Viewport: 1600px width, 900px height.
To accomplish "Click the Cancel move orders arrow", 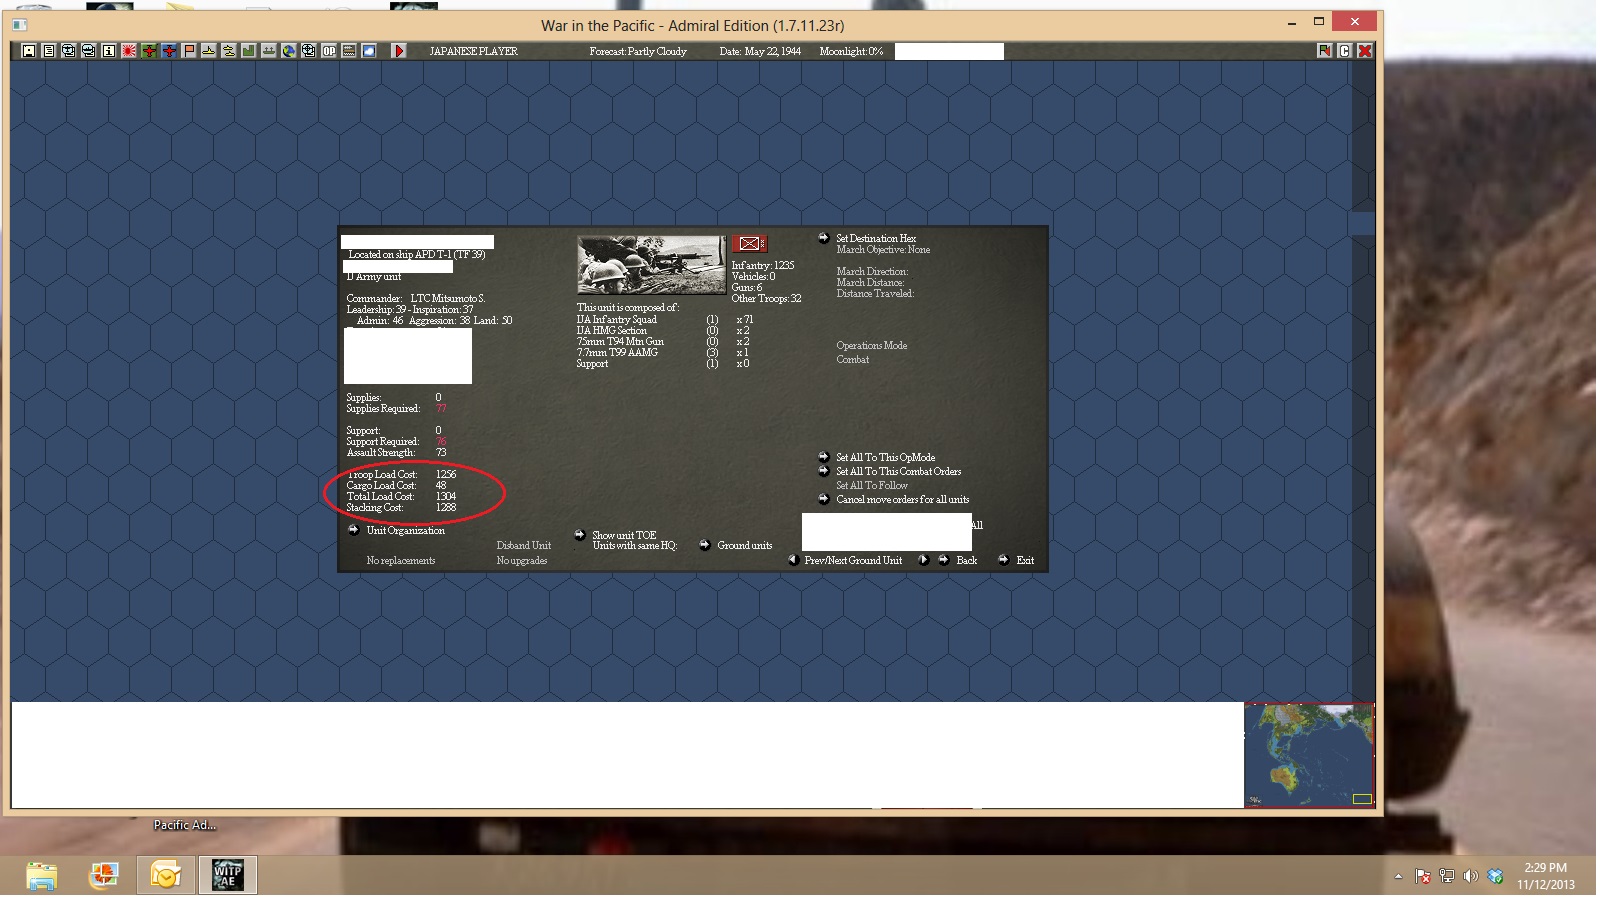I will coord(824,499).
